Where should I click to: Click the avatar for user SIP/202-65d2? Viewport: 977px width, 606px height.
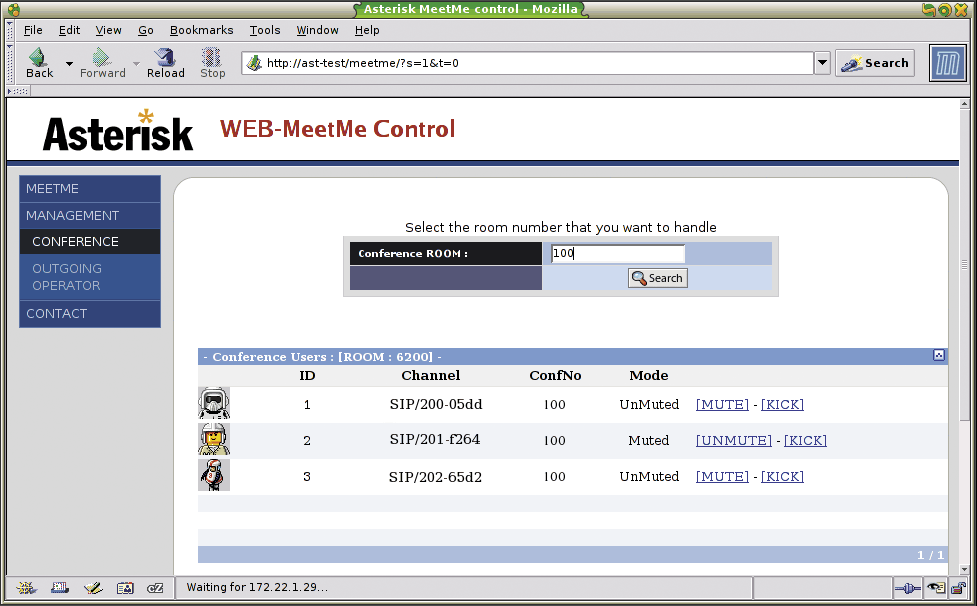[214, 475]
